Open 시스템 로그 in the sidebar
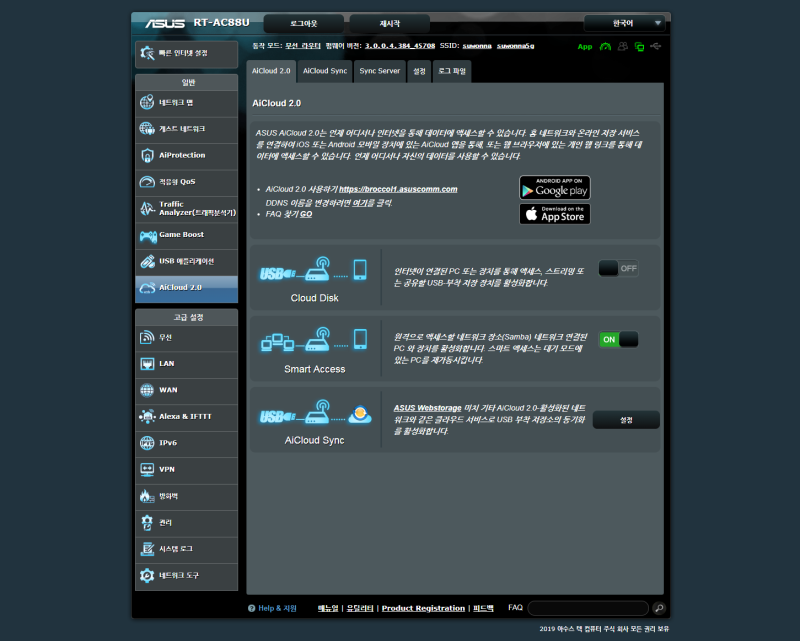Screen dimensions: 800x641 tap(186, 549)
